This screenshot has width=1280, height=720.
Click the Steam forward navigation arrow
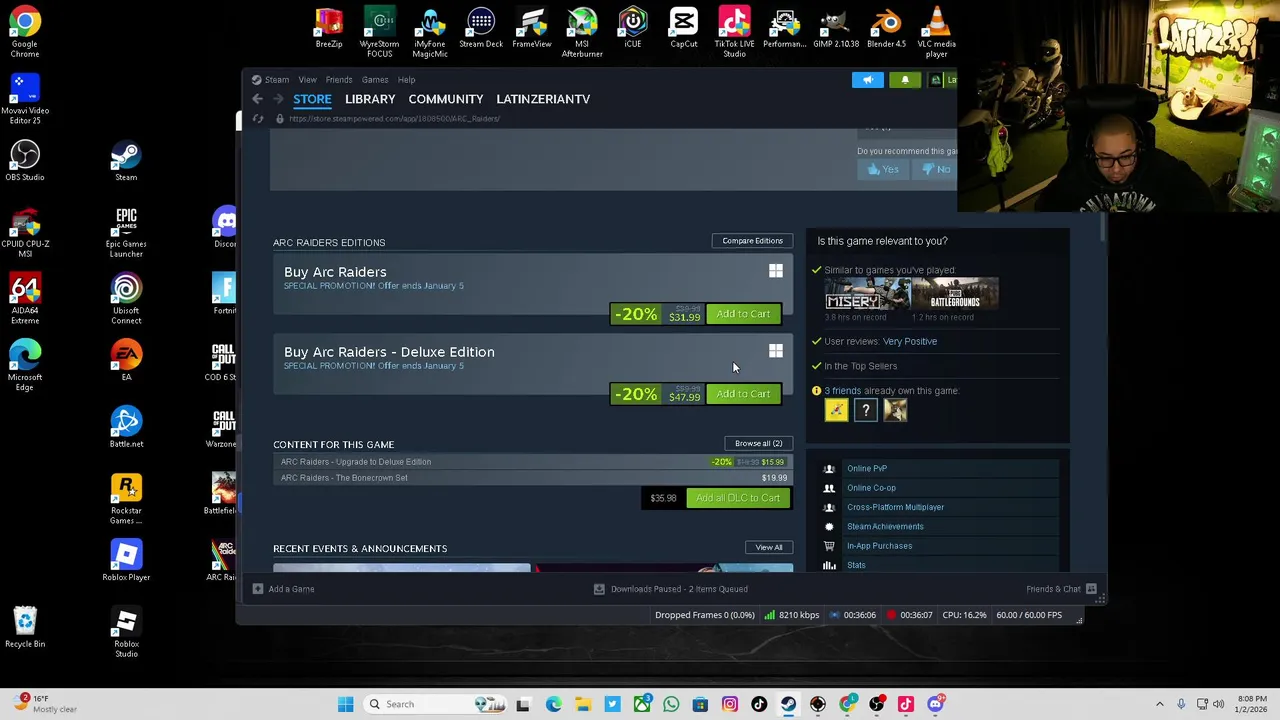(x=277, y=99)
